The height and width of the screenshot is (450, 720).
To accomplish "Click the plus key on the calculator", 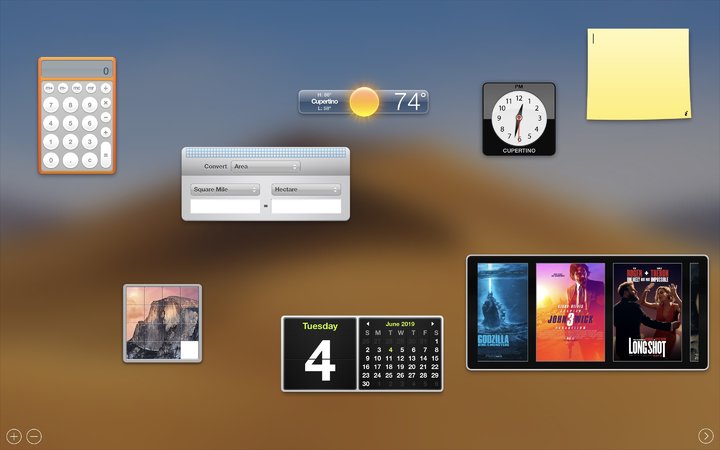I will (x=106, y=132).
